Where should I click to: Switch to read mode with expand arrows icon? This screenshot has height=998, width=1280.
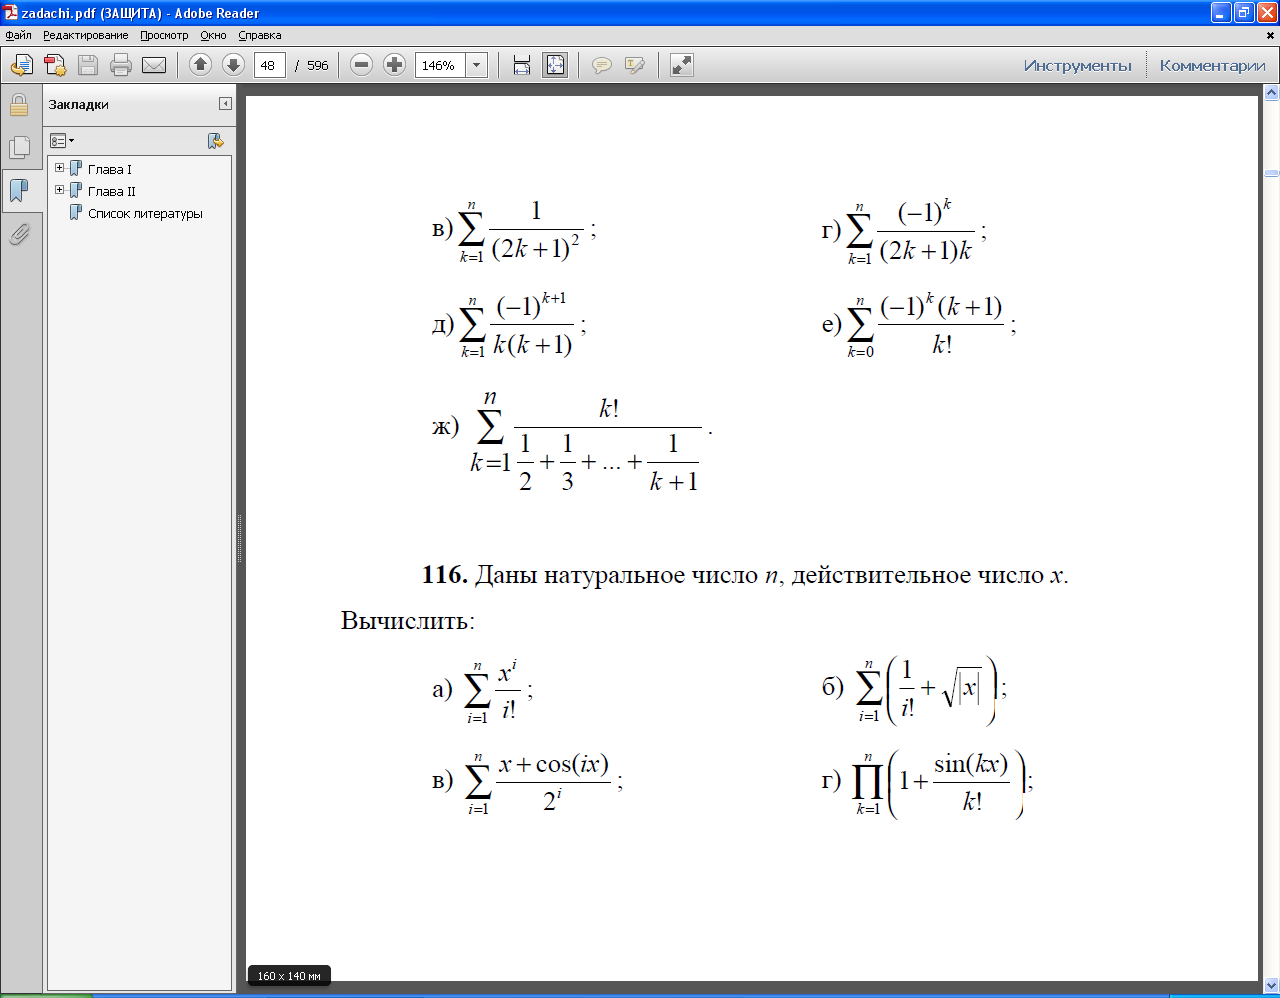click(x=682, y=65)
